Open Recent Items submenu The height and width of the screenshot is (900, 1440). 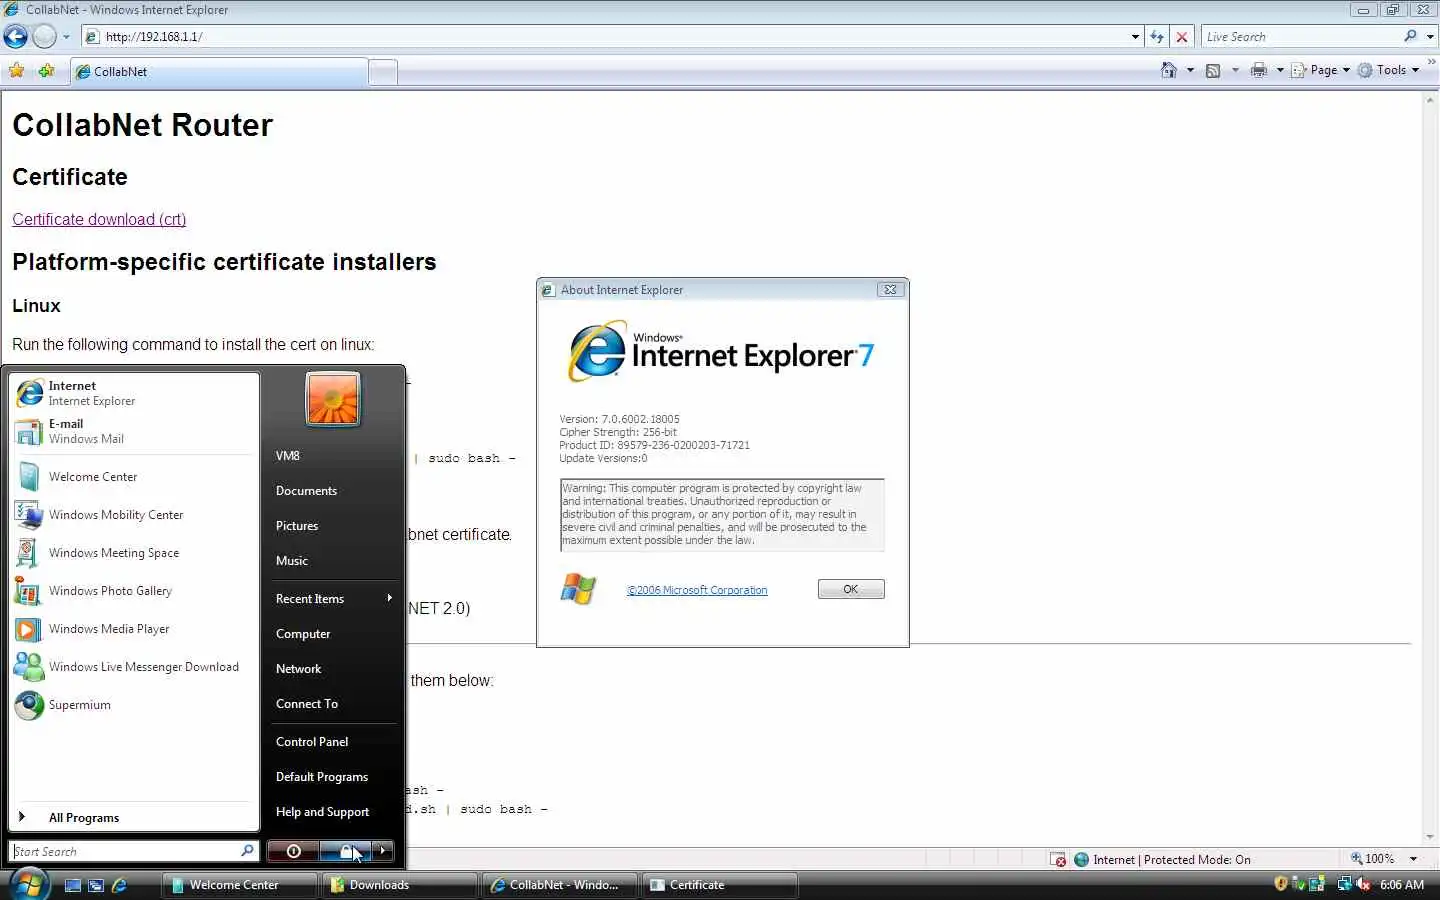pos(333,598)
